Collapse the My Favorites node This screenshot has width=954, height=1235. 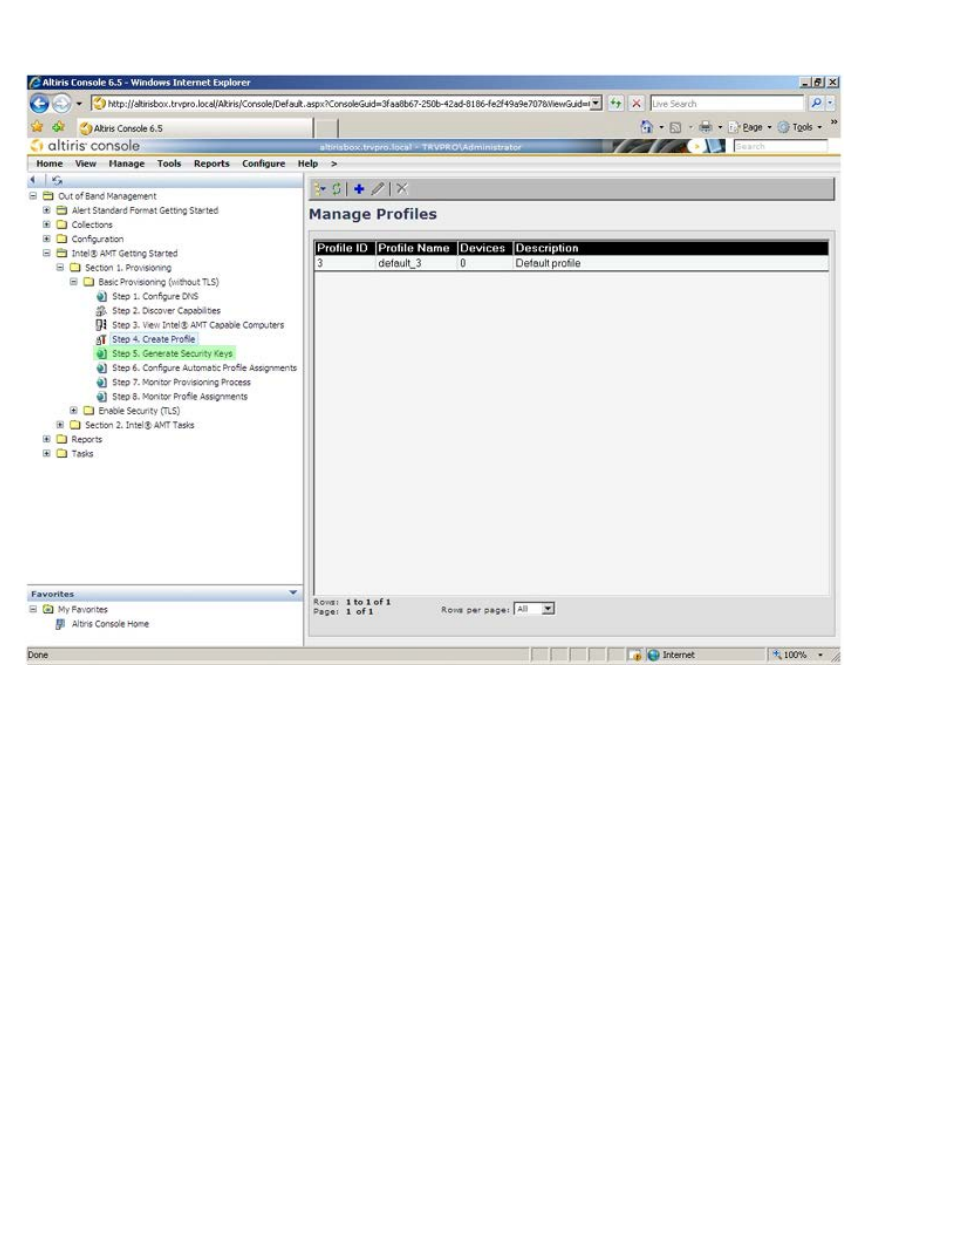[33, 609]
